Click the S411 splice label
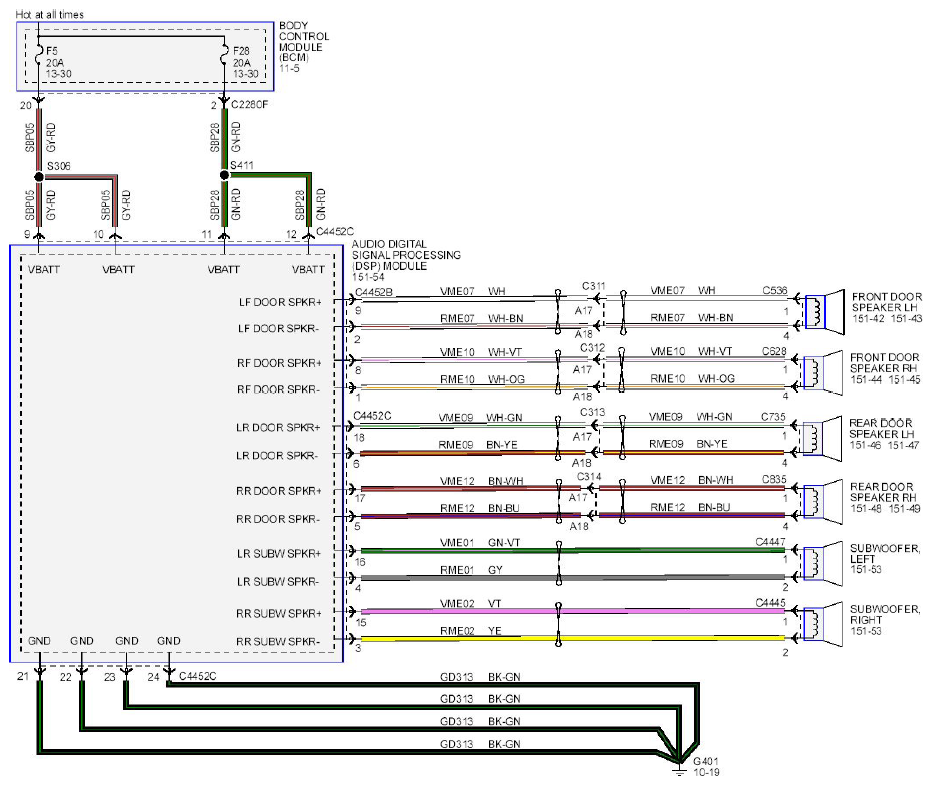This screenshot has width=932, height=785. (x=242, y=165)
